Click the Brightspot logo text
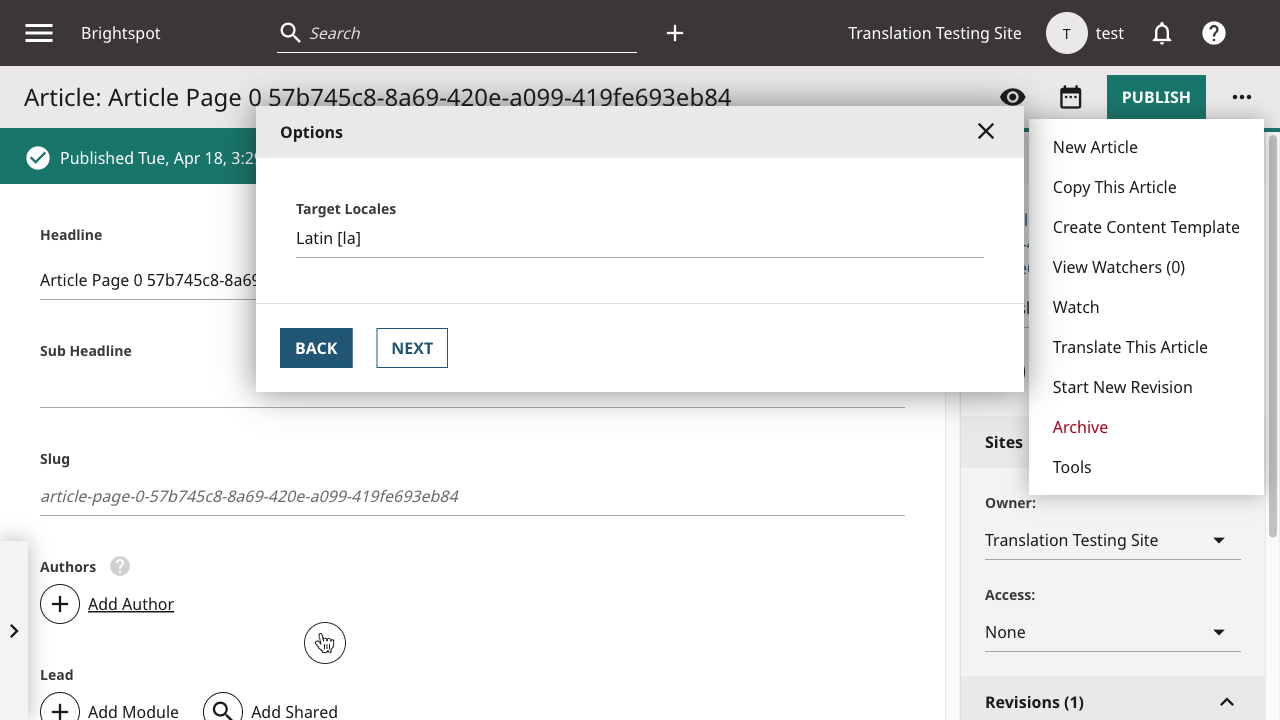The width and height of the screenshot is (1280, 720). 120,33
